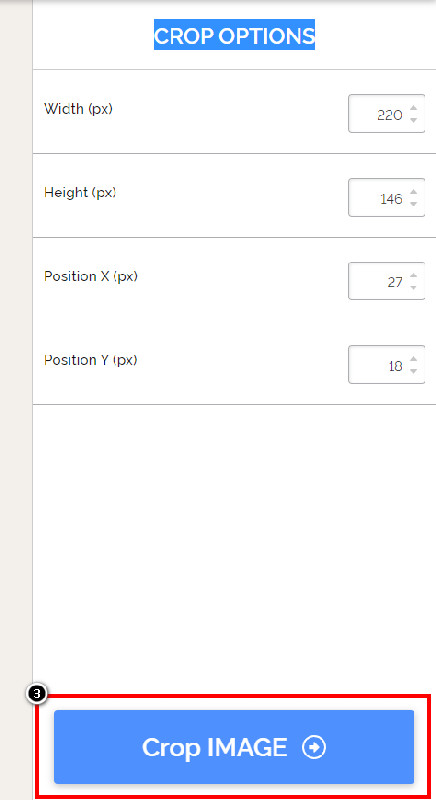Click the Crop IMAGE button

[234, 746]
